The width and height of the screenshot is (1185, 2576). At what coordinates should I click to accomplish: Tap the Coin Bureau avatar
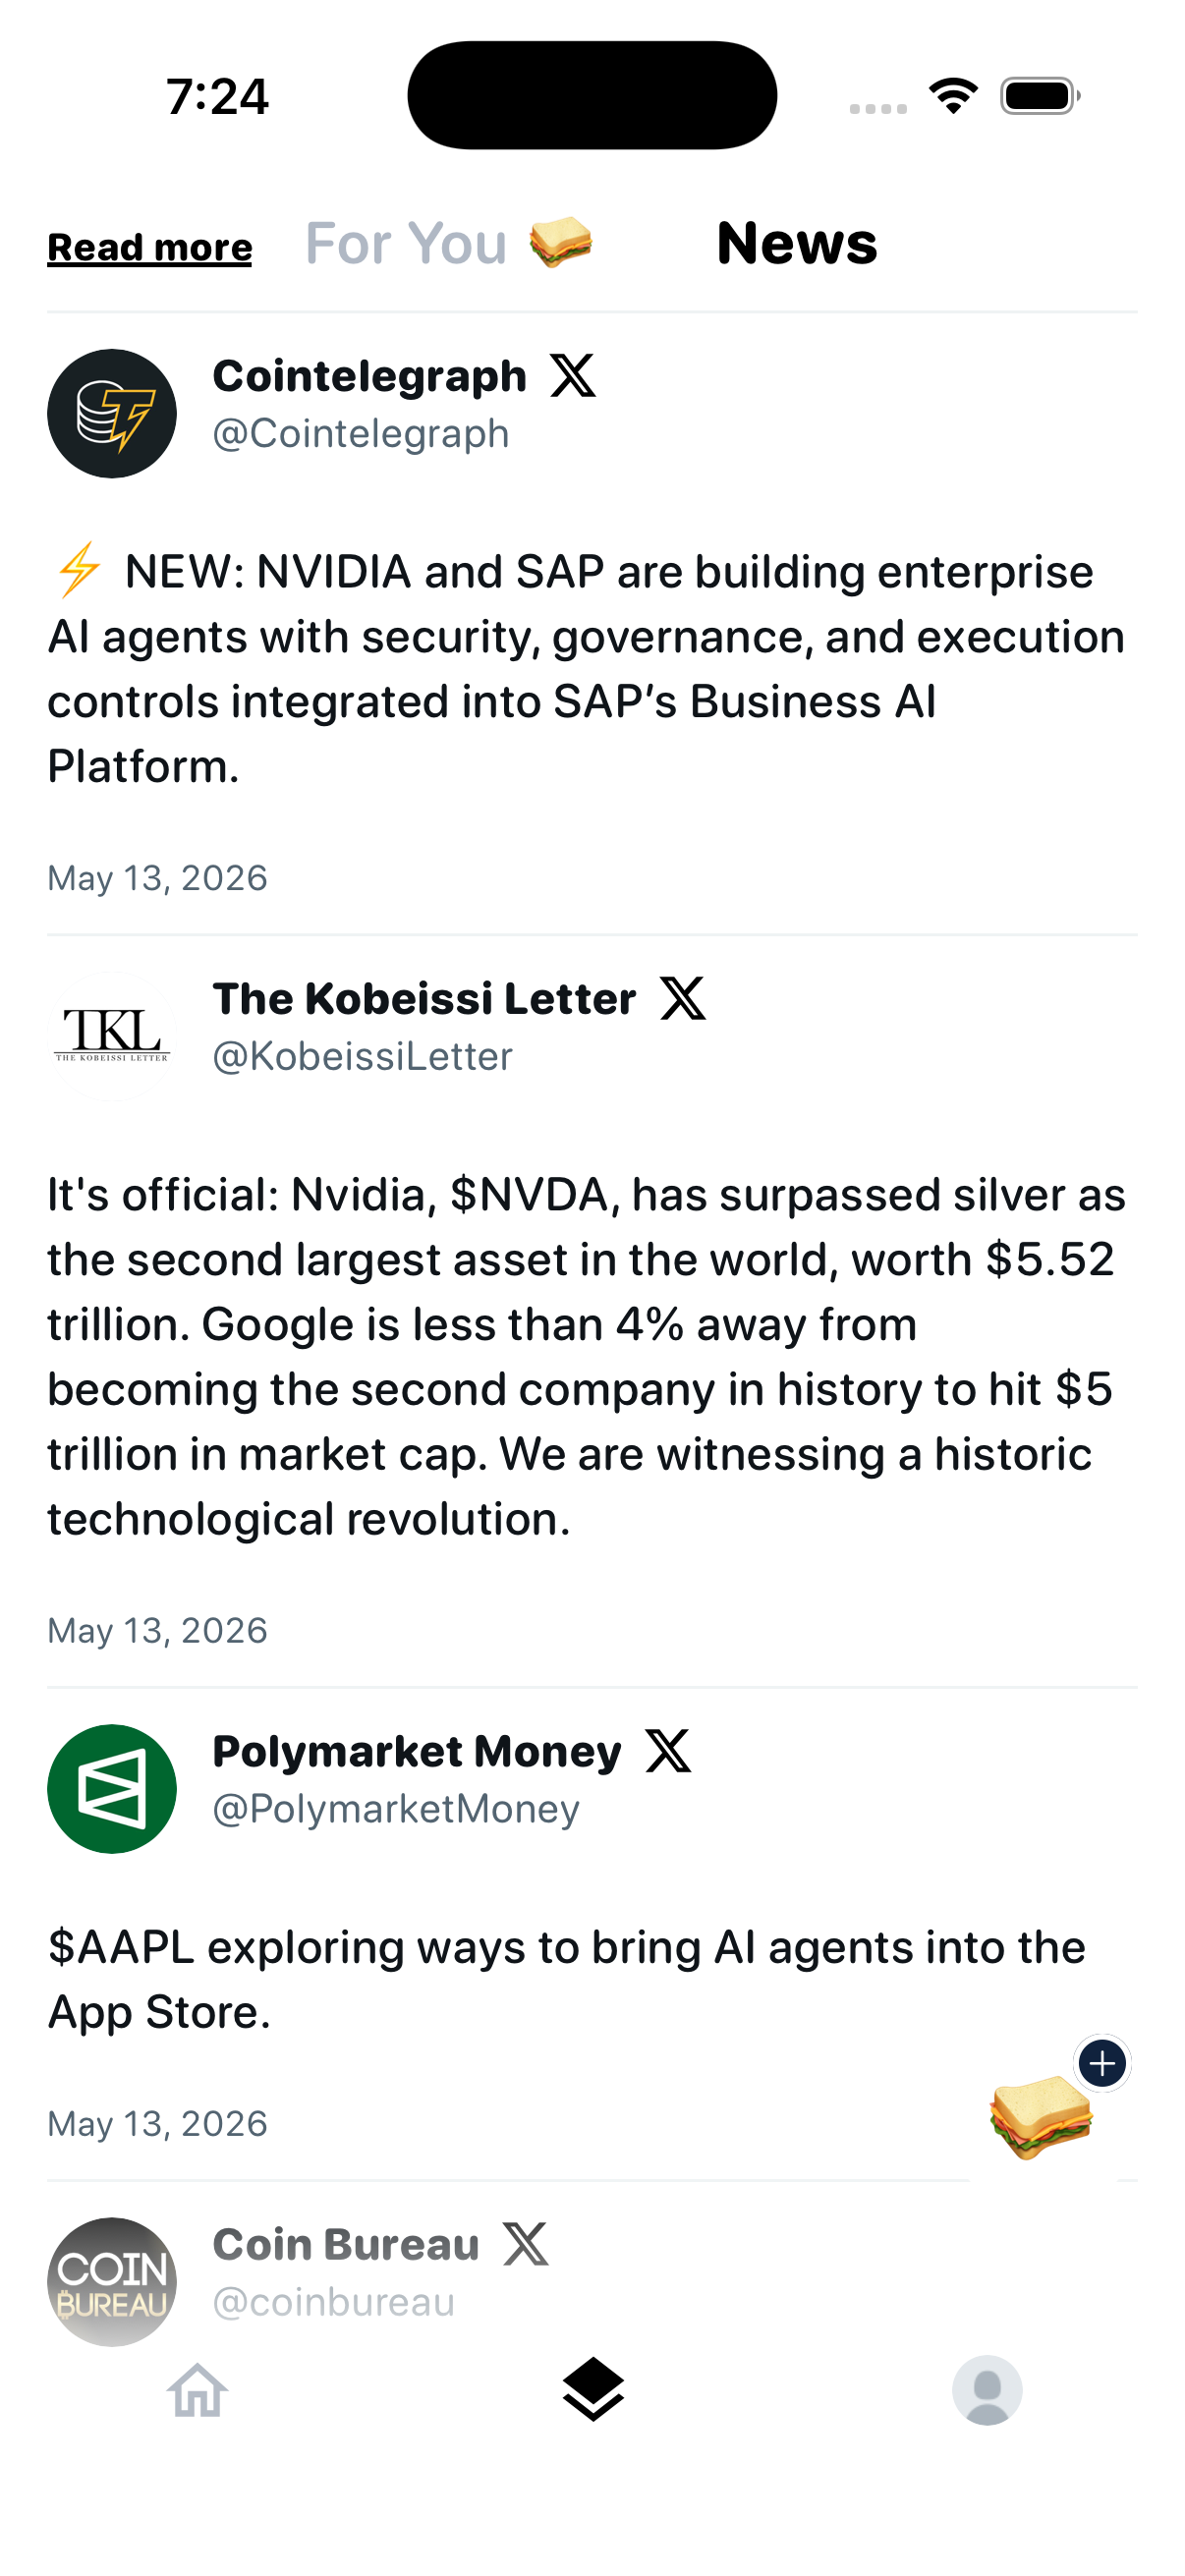112,2282
